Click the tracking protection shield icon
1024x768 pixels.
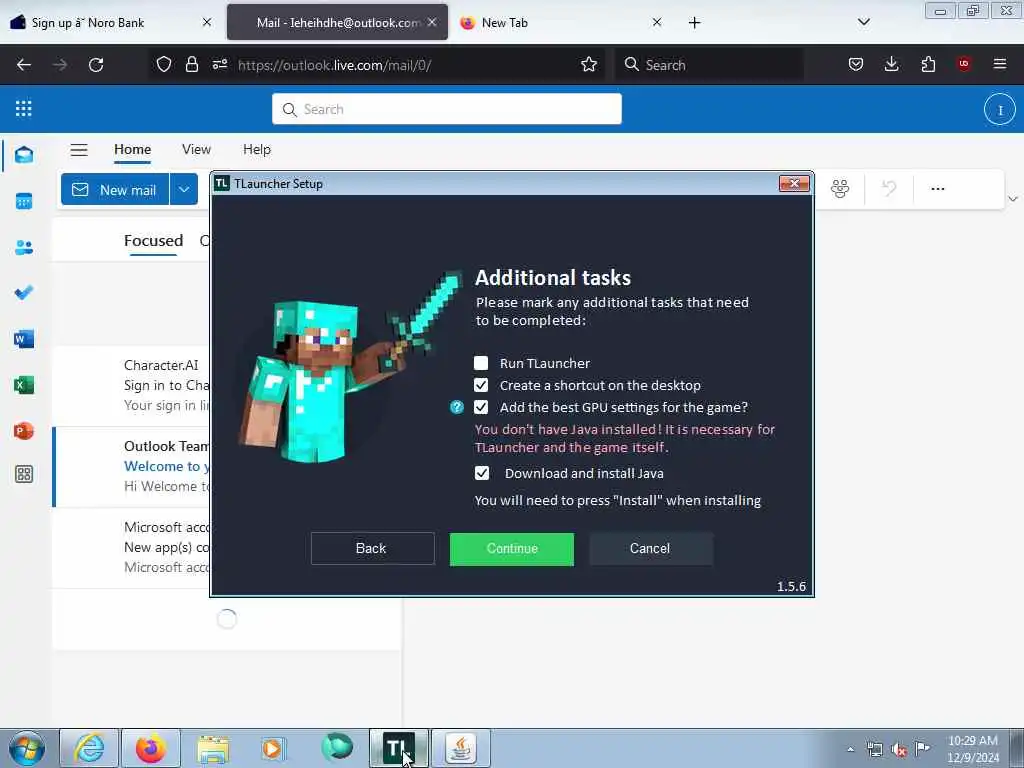(164, 65)
